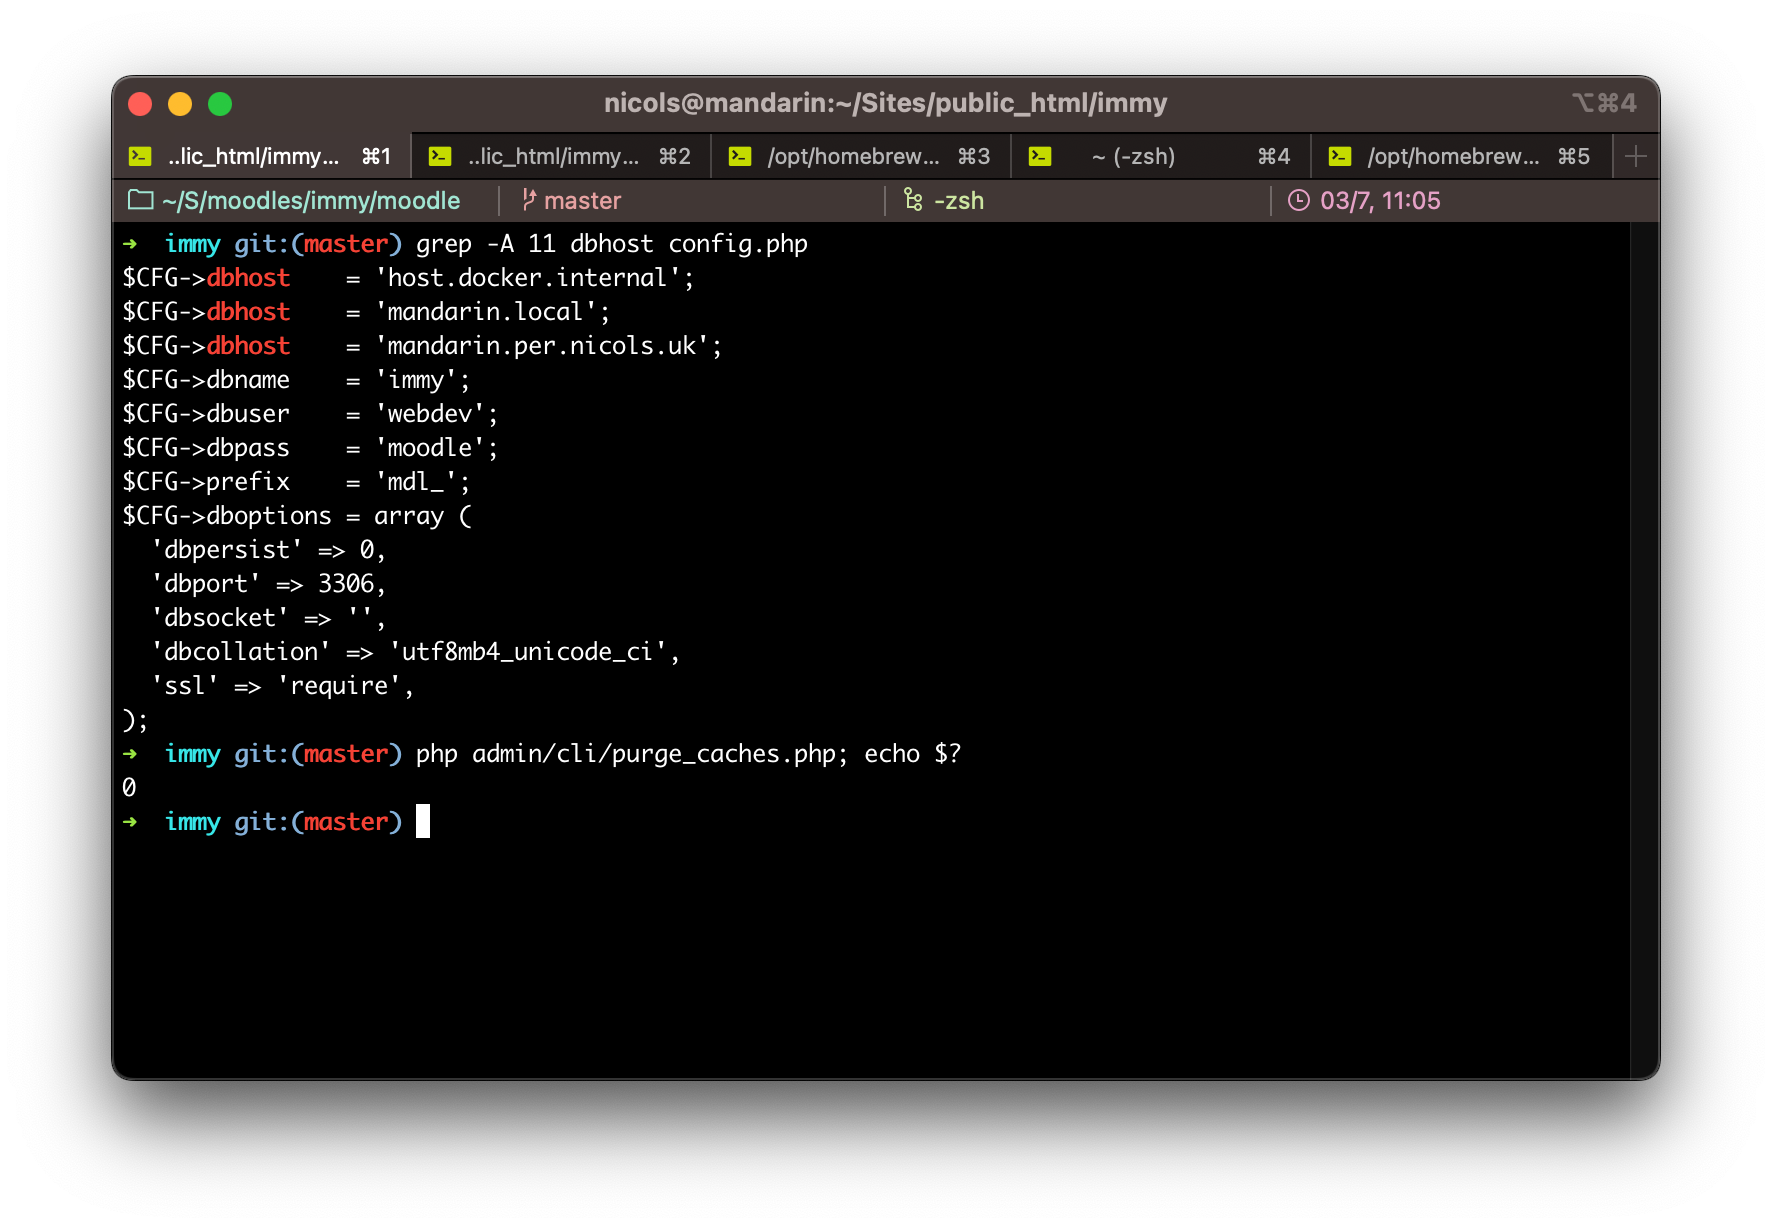Open the /opt/homebrew tab labeled ⌘3
The height and width of the screenshot is (1228, 1772).
(861, 156)
